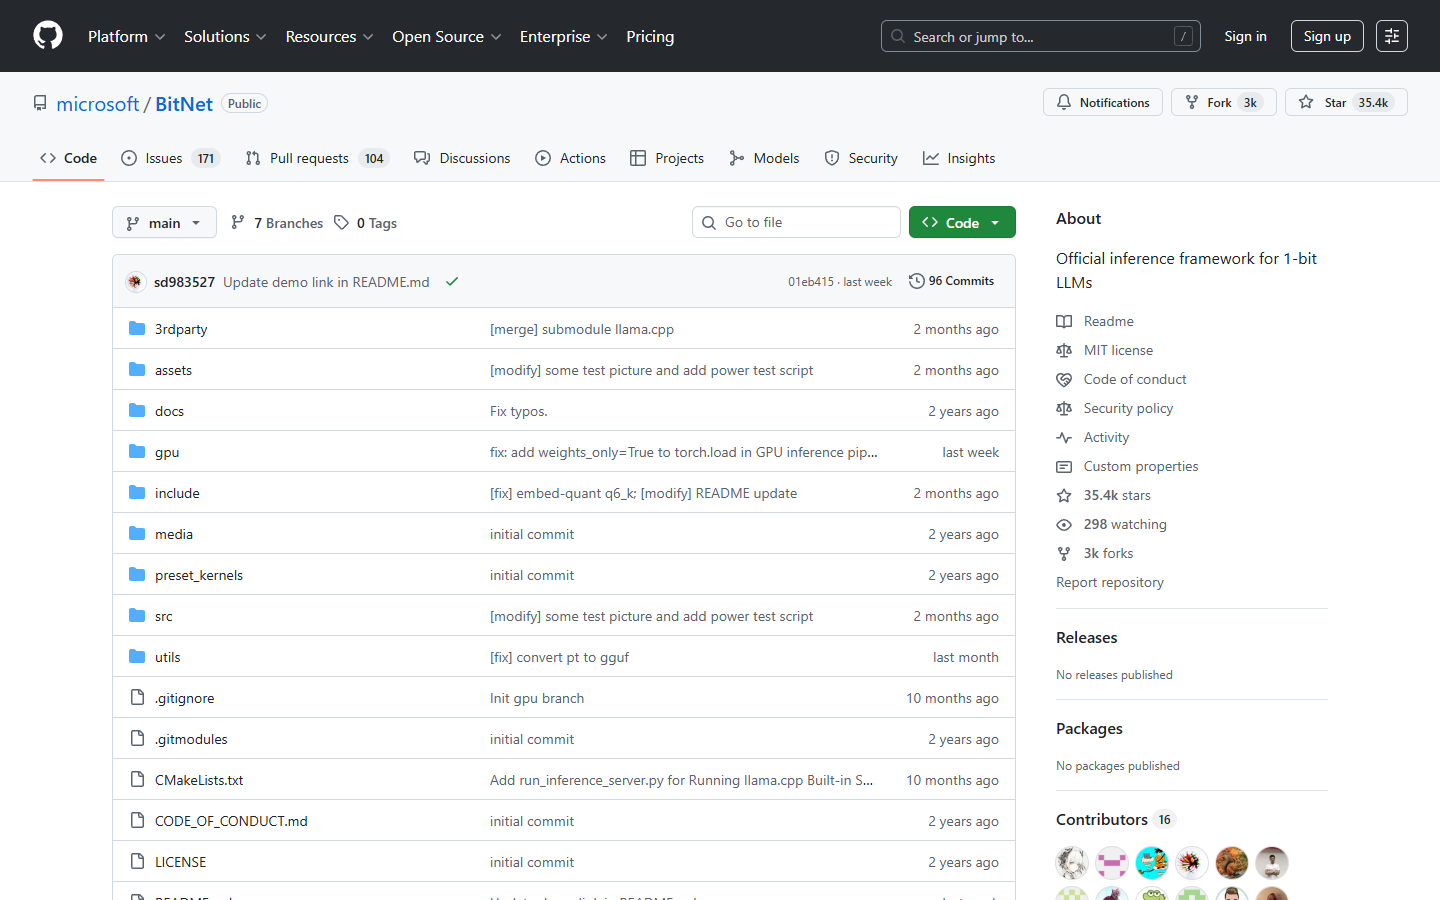Open notifications via the bell icon
This screenshot has height=900, width=1440.
[1063, 101]
